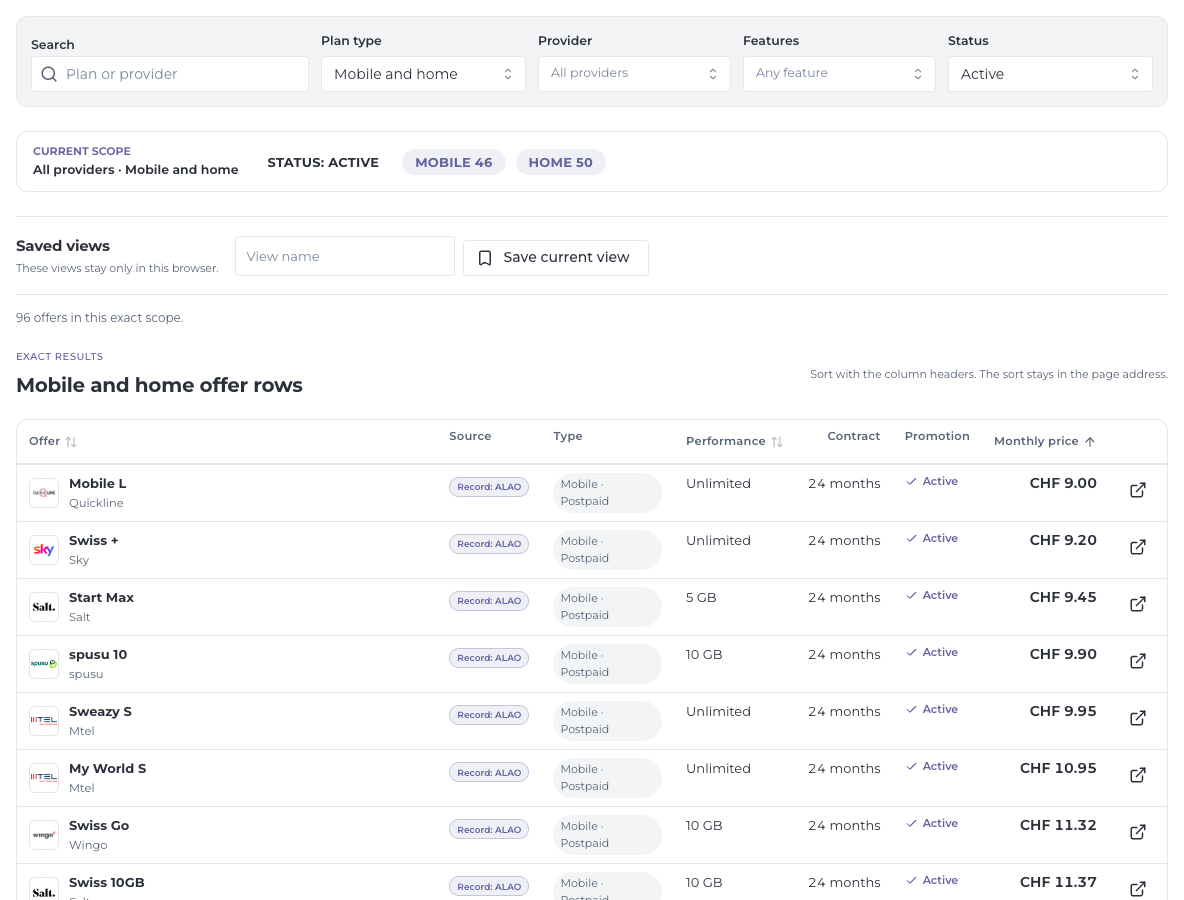Open external link for Sweazy S offer
Image resolution: width=1184 pixels, height=900 pixels.
[x=1137, y=718]
